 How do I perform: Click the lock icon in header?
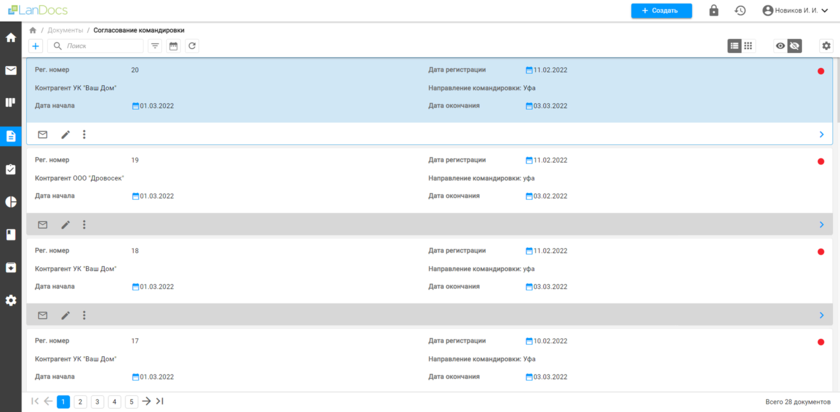point(714,11)
